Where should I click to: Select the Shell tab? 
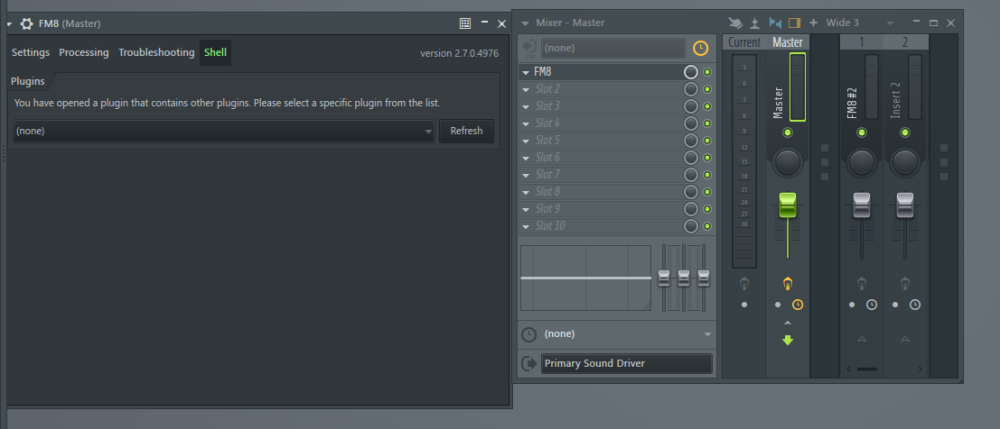tap(216, 52)
